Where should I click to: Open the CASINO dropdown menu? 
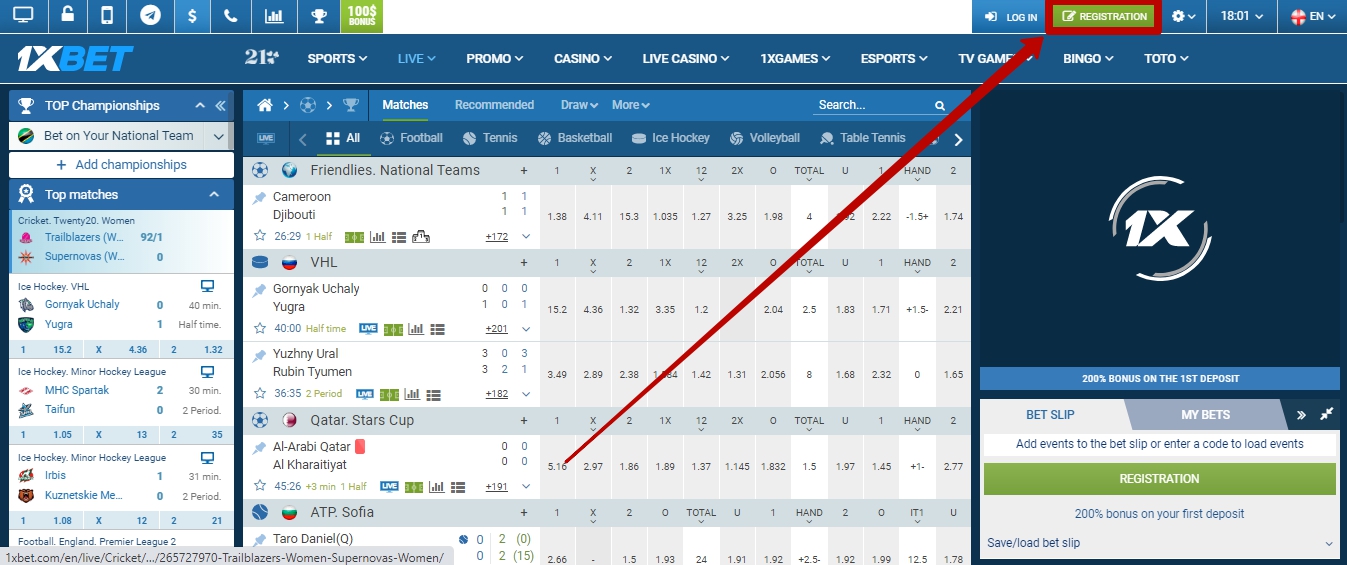coord(583,59)
